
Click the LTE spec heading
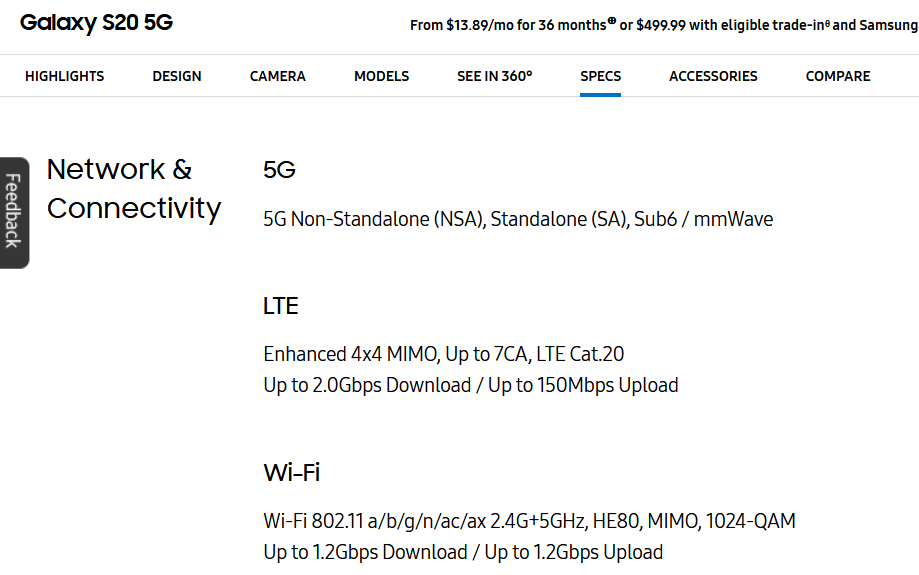coord(280,306)
